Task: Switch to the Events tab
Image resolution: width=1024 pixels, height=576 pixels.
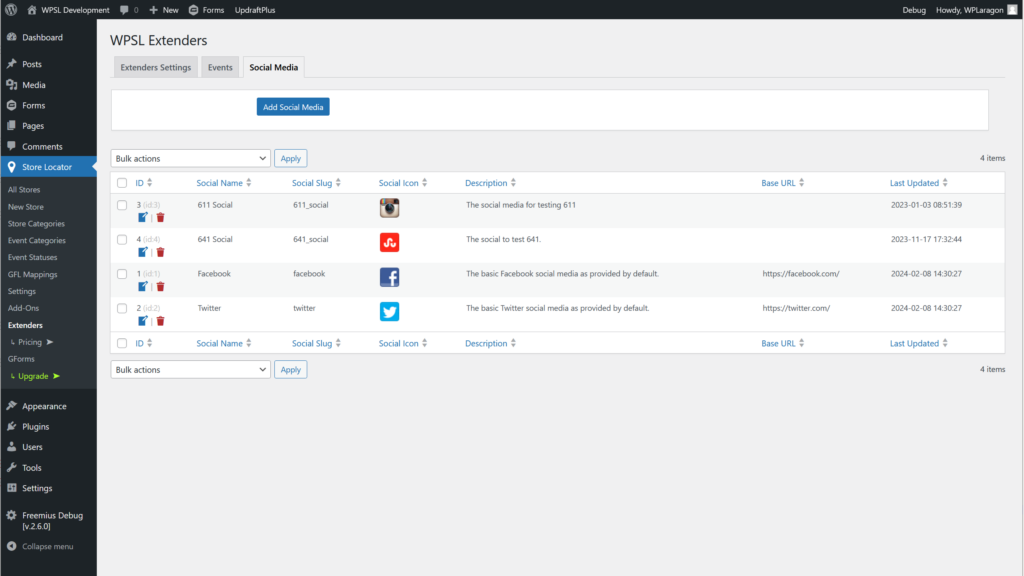Action: click(x=220, y=68)
